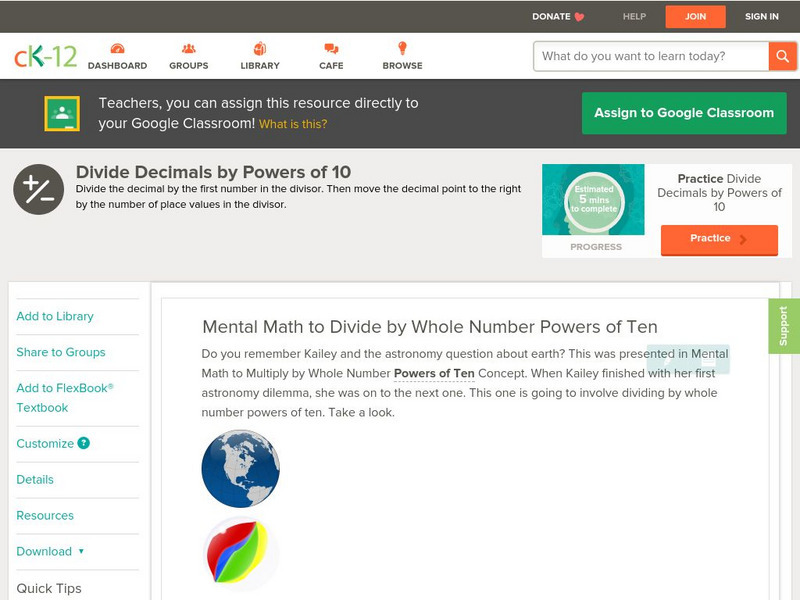Viewport: 800px width, 600px height.
Task: Click the colorful rainbow sphere image
Action: coord(240,552)
